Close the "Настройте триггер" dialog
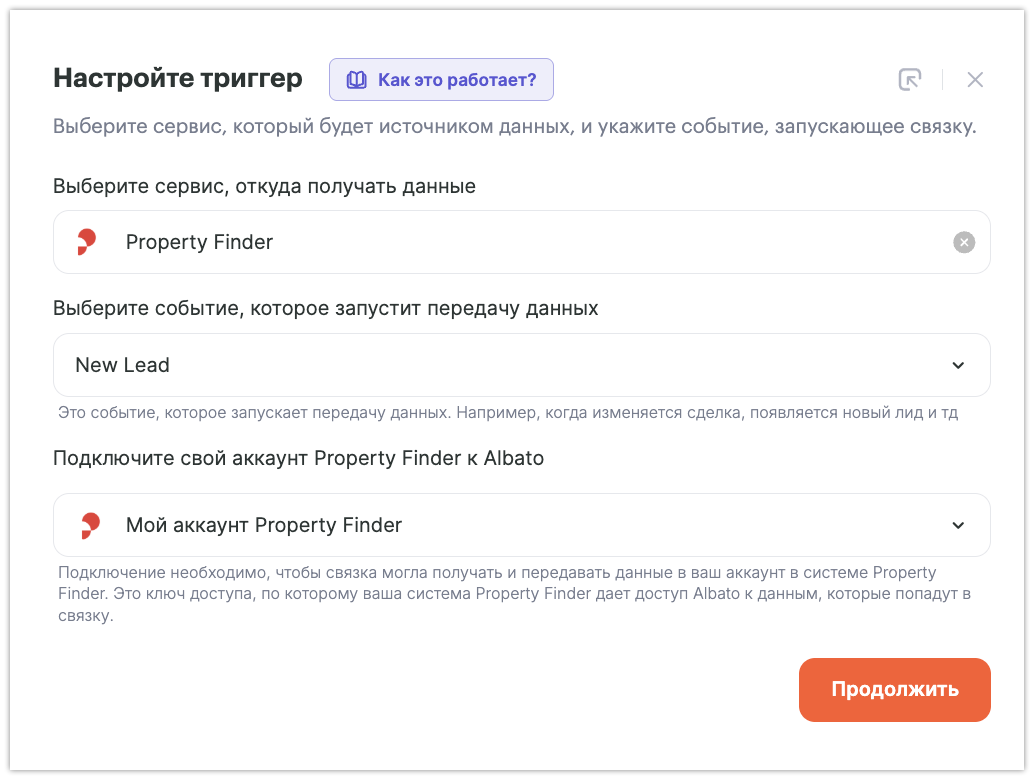 point(975,80)
